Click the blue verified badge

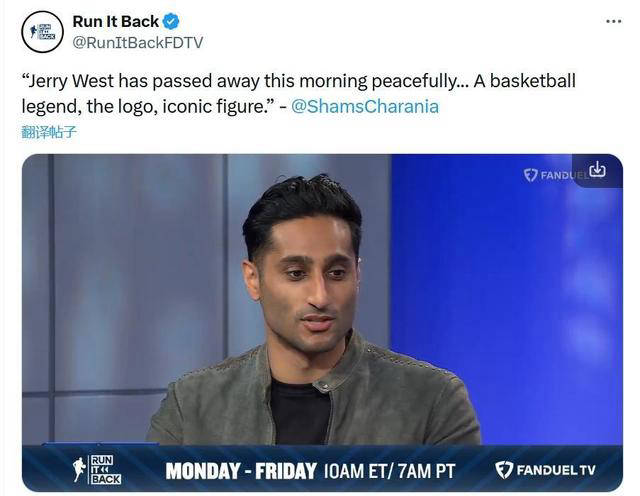coord(171,21)
